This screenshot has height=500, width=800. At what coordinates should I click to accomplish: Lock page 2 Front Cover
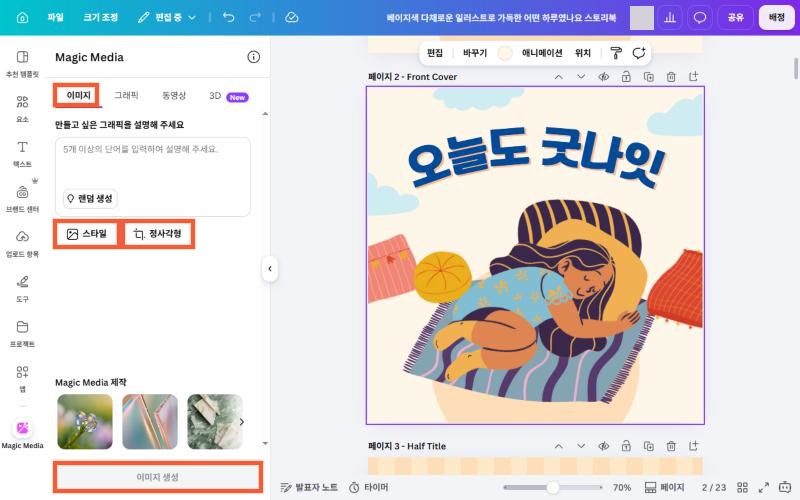[626, 77]
